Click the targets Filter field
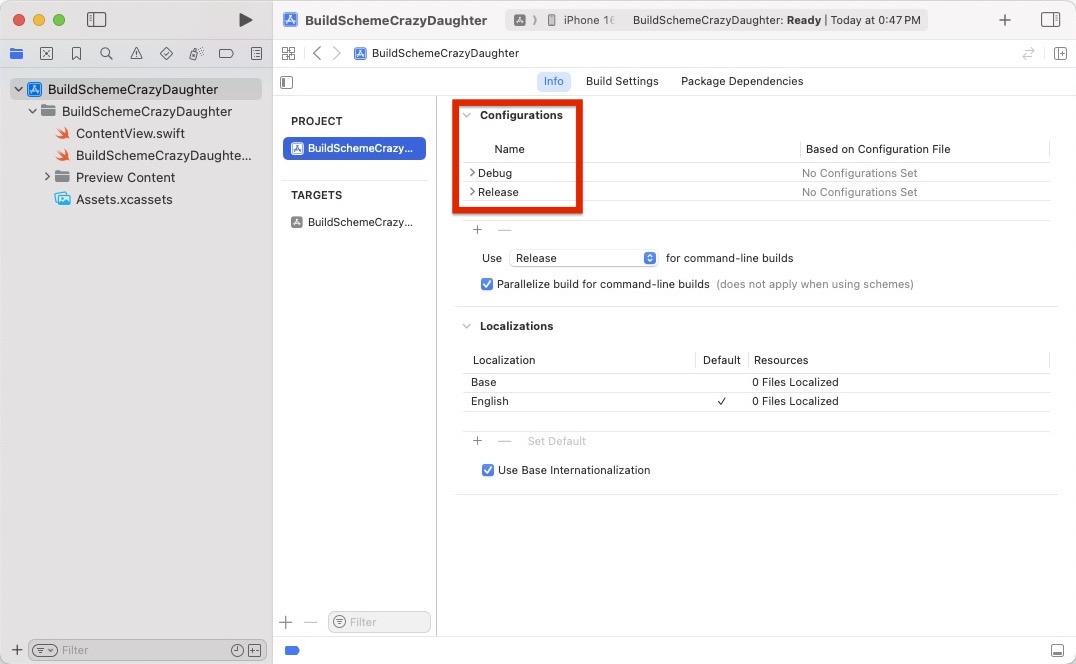Screen dimensions: 1076x664 [385, 622]
